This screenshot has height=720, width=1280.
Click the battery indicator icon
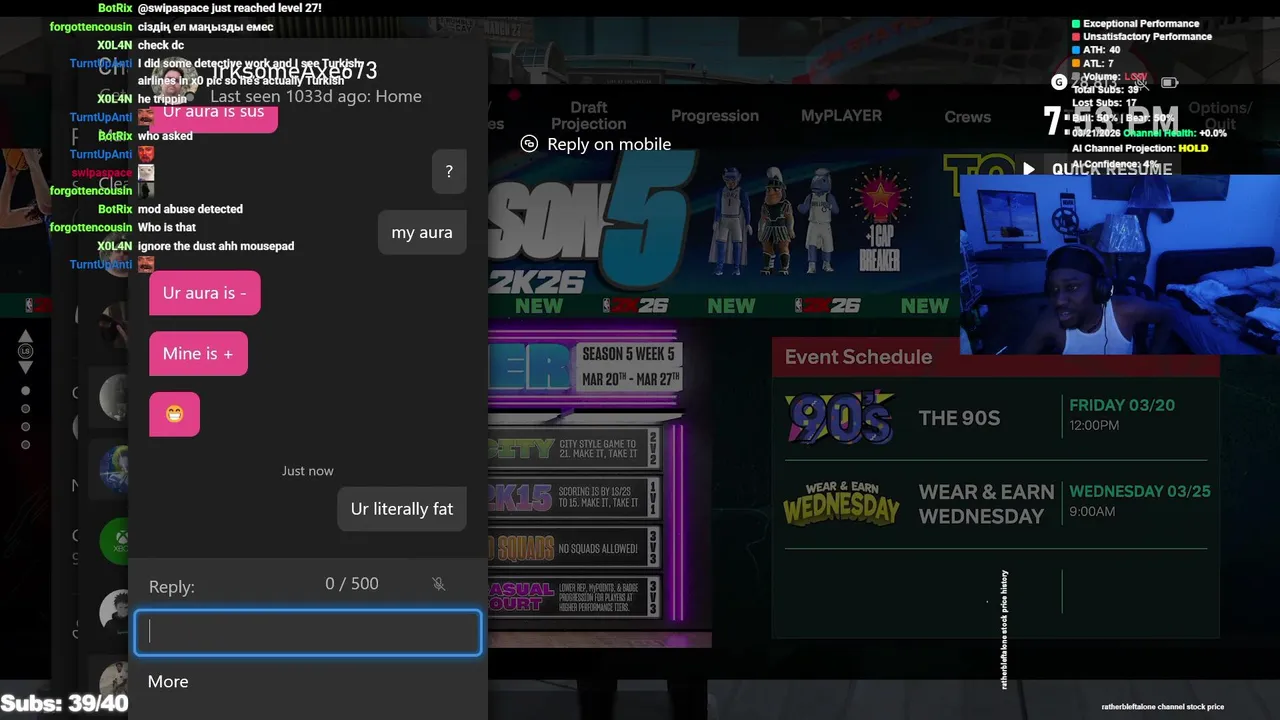pyautogui.click(x=1169, y=82)
